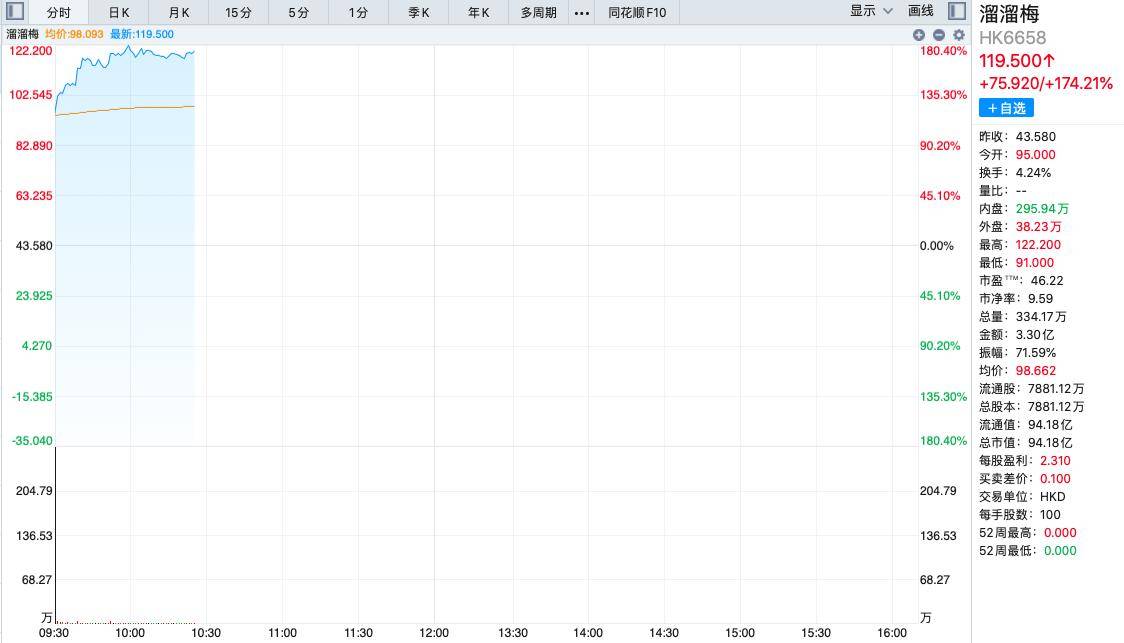Zoom out chart with minus icon

coord(938,34)
